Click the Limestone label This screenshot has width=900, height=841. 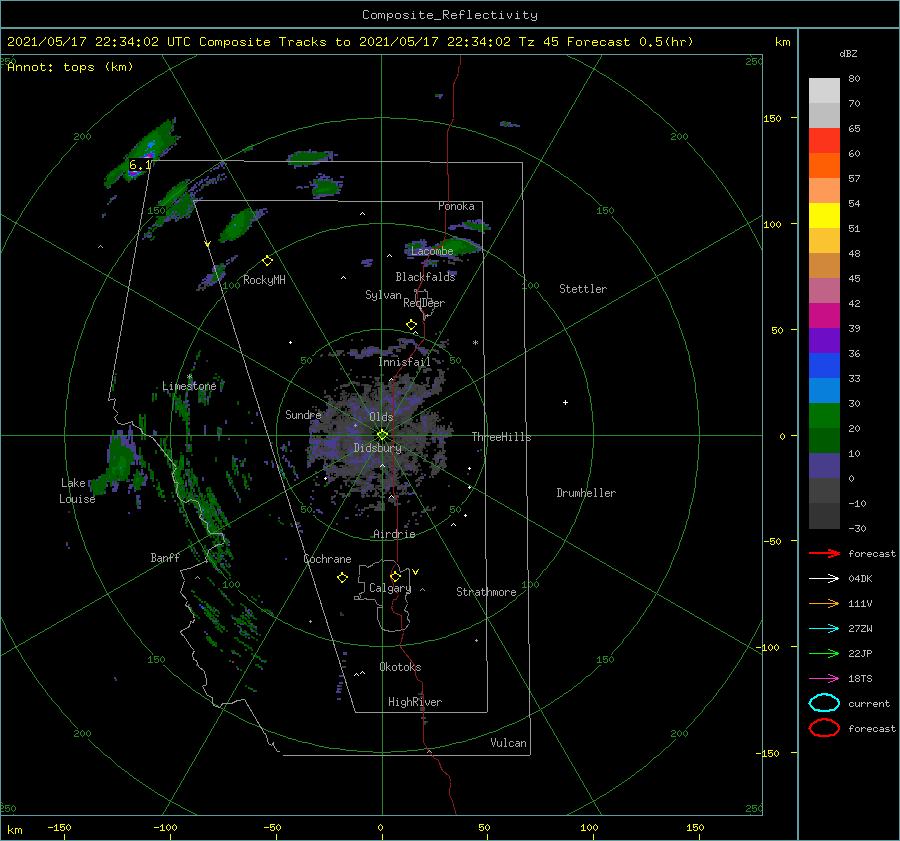tap(189, 386)
